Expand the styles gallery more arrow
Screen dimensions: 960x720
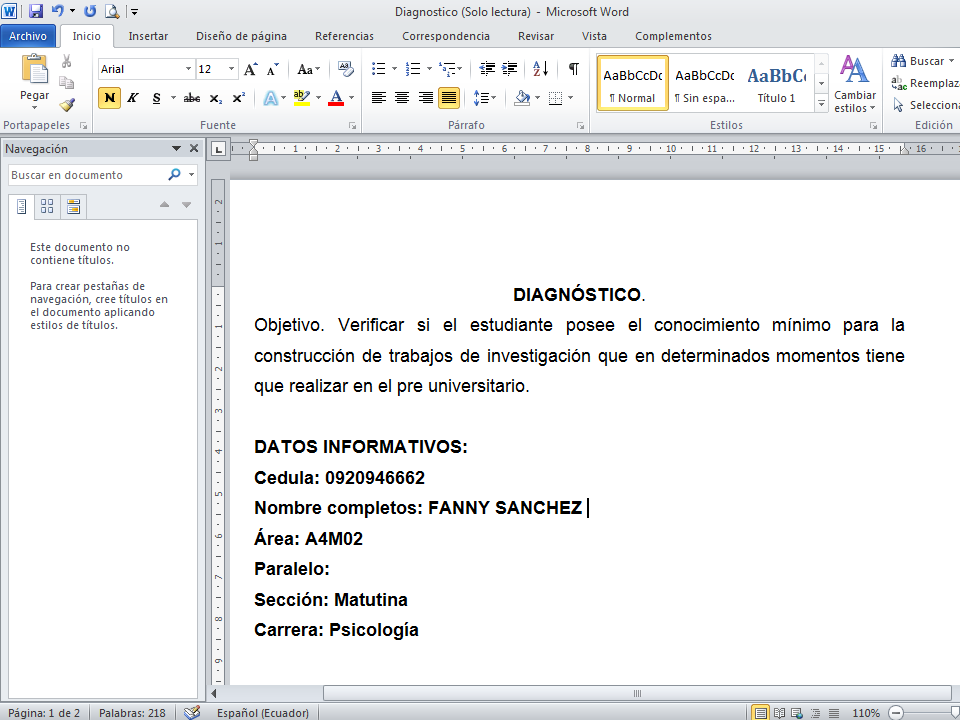tap(822, 104)
